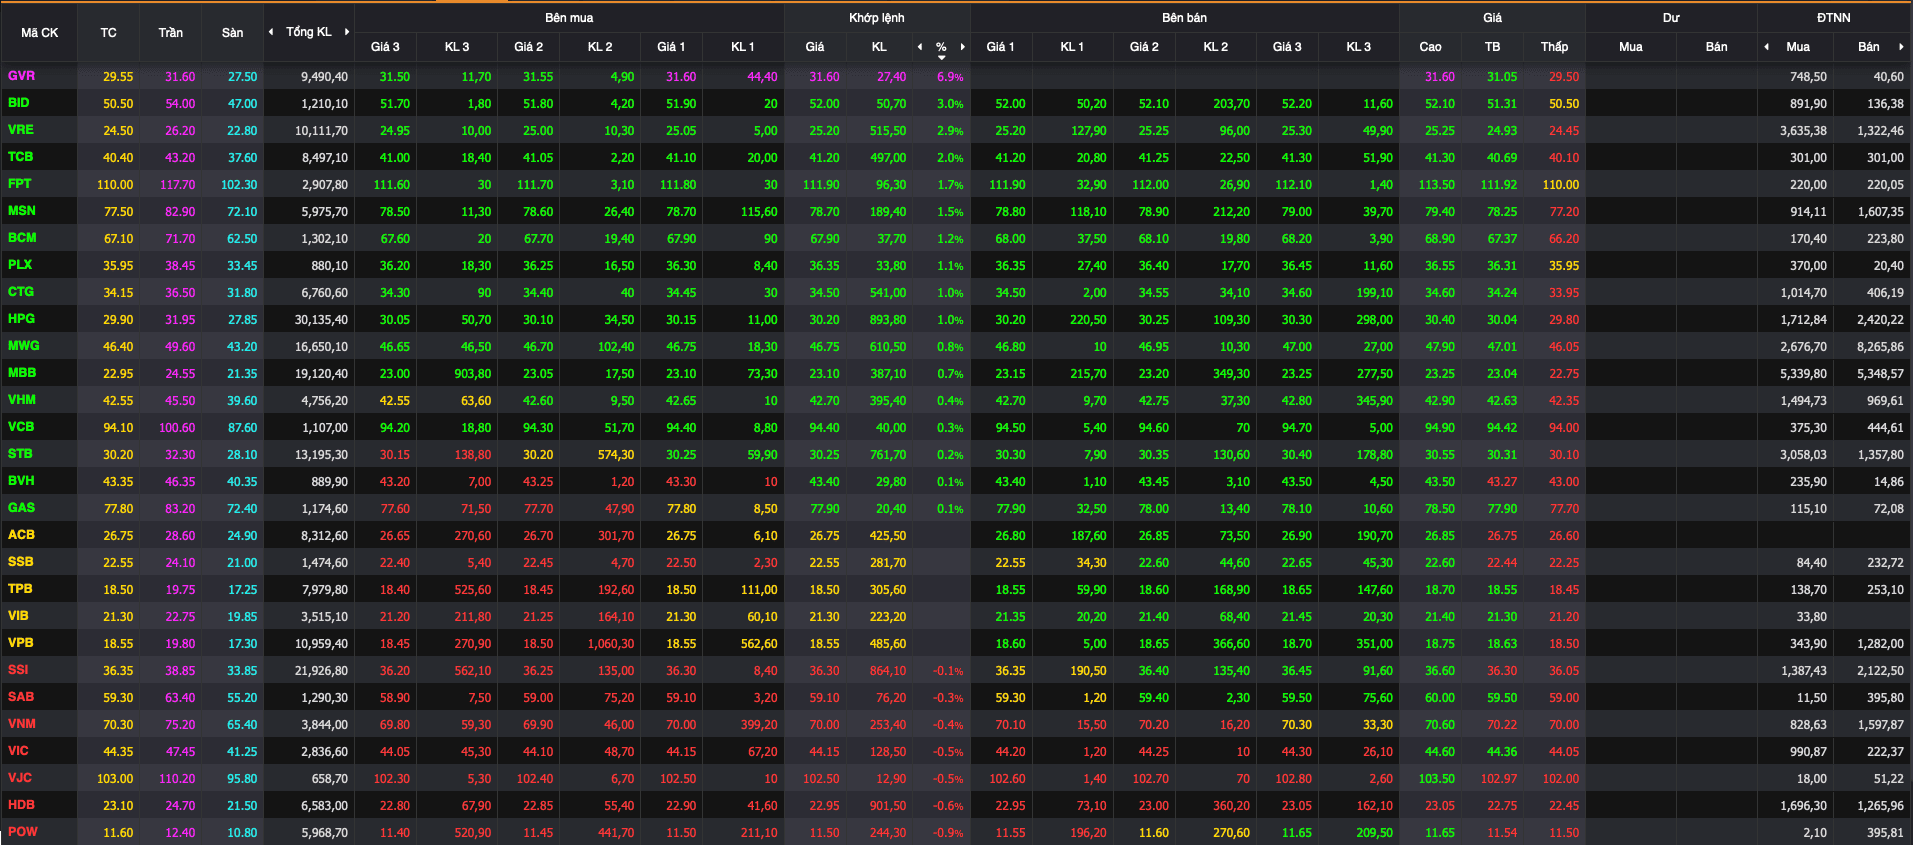Click the left arrow before Tổng KL header
Image resolution: width=1913 pixels, height=845 pixels.
(271, 32)
